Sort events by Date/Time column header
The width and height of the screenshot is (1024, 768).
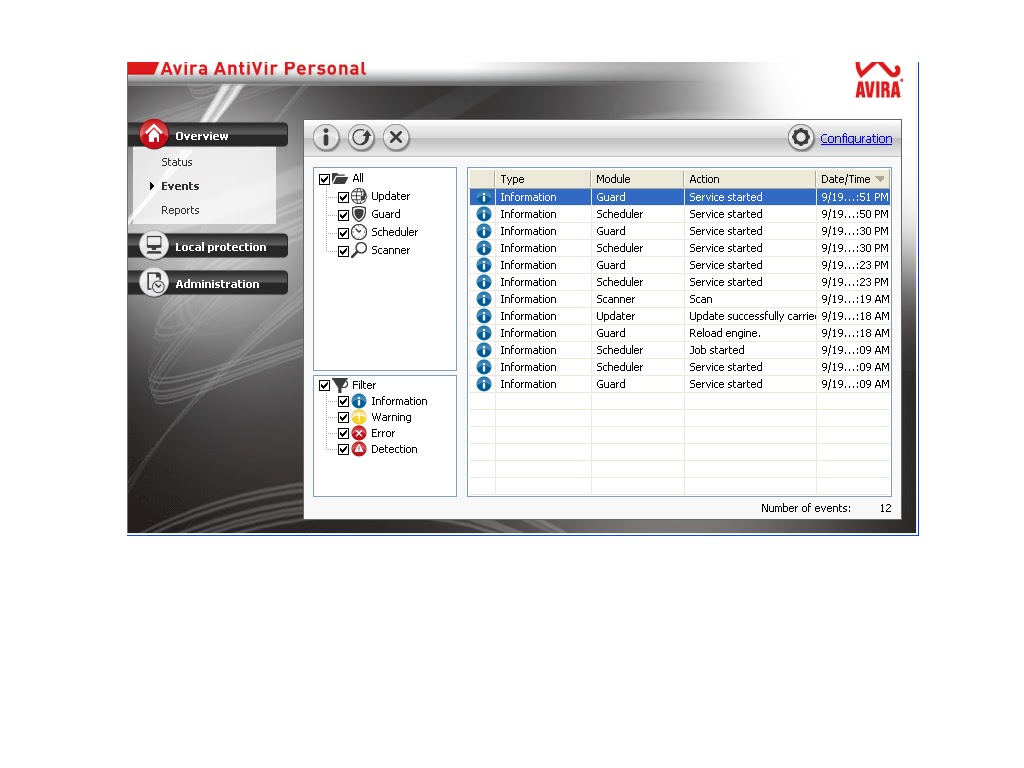pos(853,179)
